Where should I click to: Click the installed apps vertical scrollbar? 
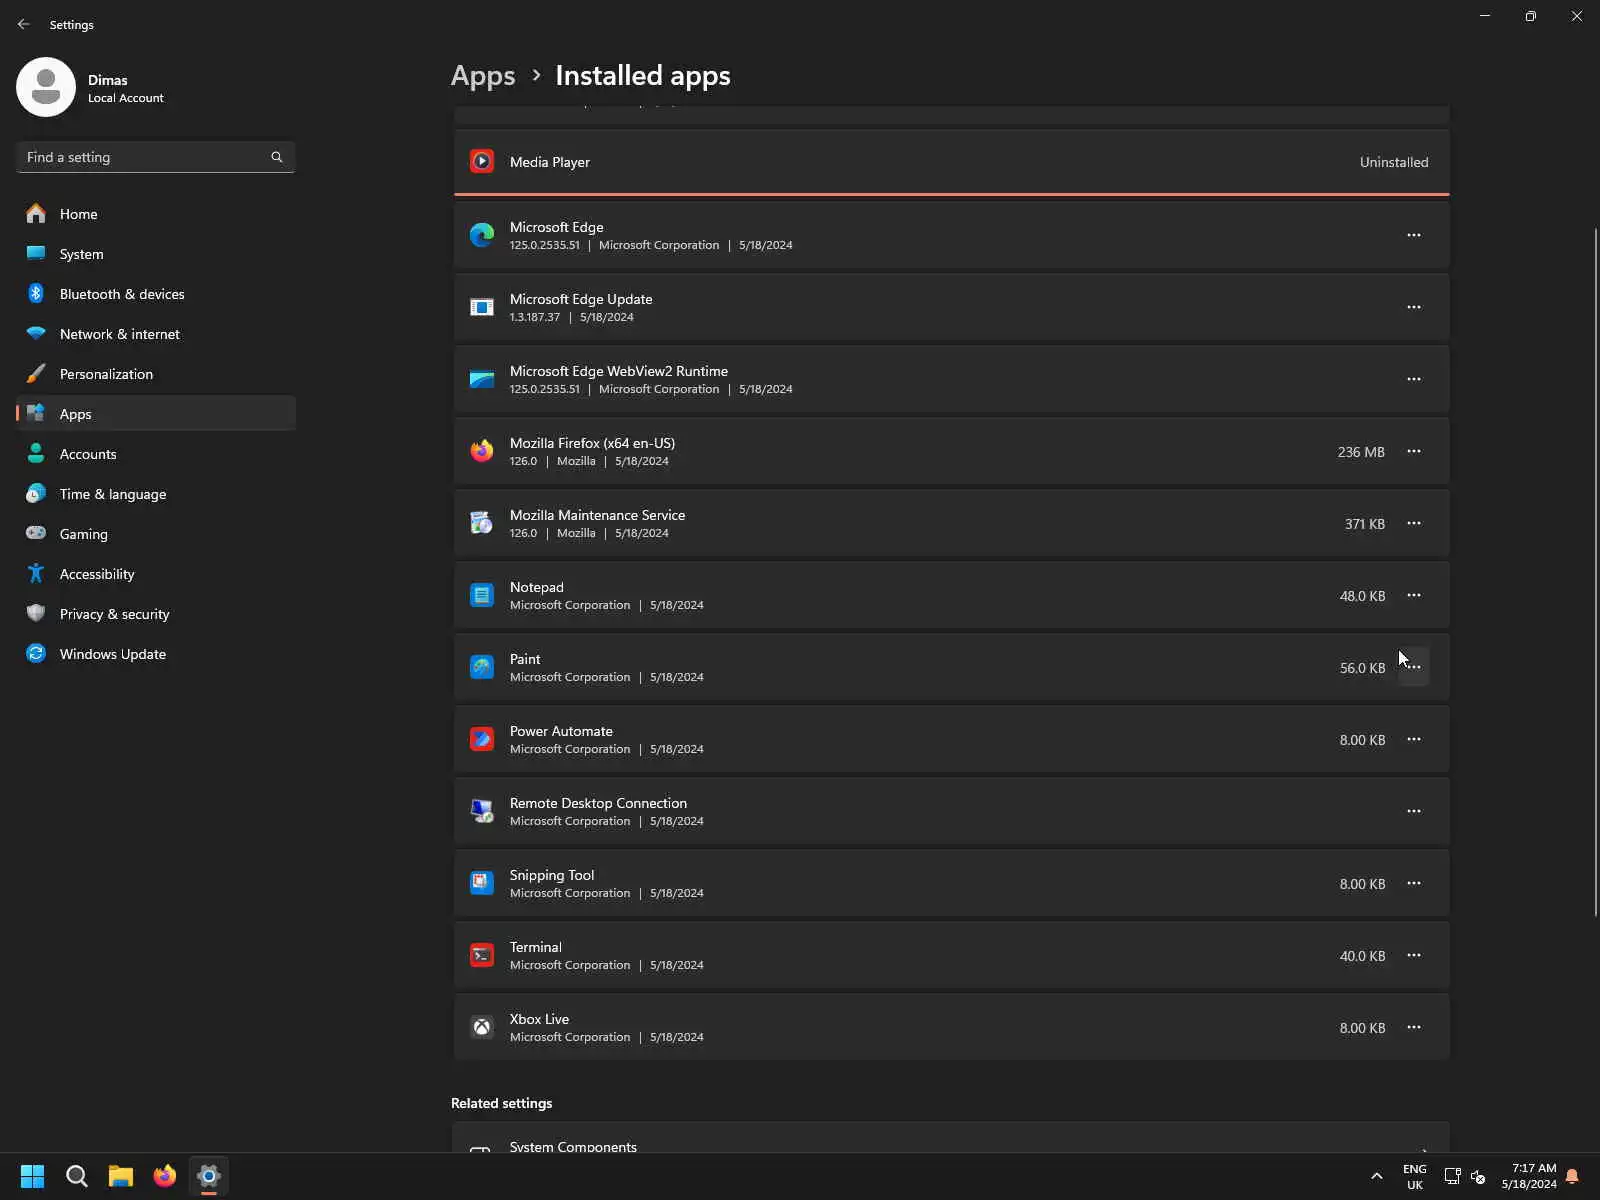click(1595, 570)
